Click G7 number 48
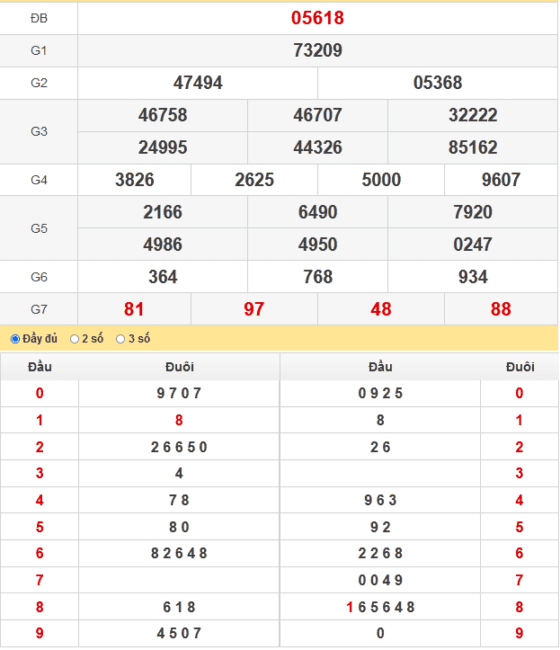Viewport: 560px width, 650px height. tap(381, 309)
